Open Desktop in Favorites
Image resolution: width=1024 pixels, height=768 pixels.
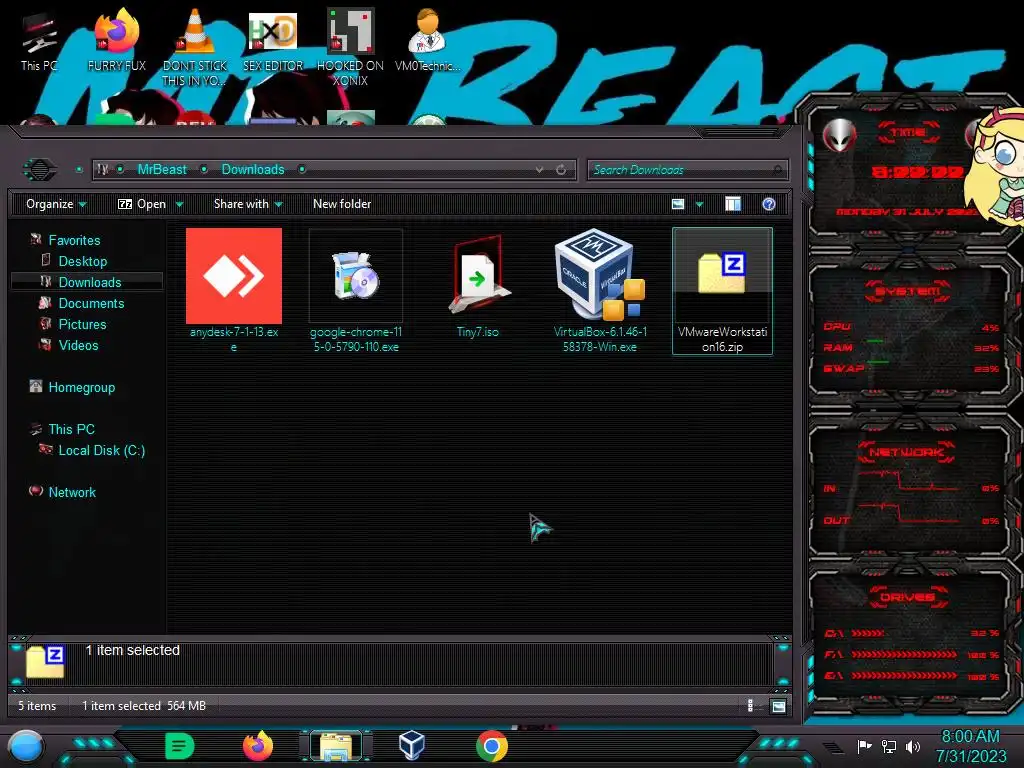[x=82, y=261]
